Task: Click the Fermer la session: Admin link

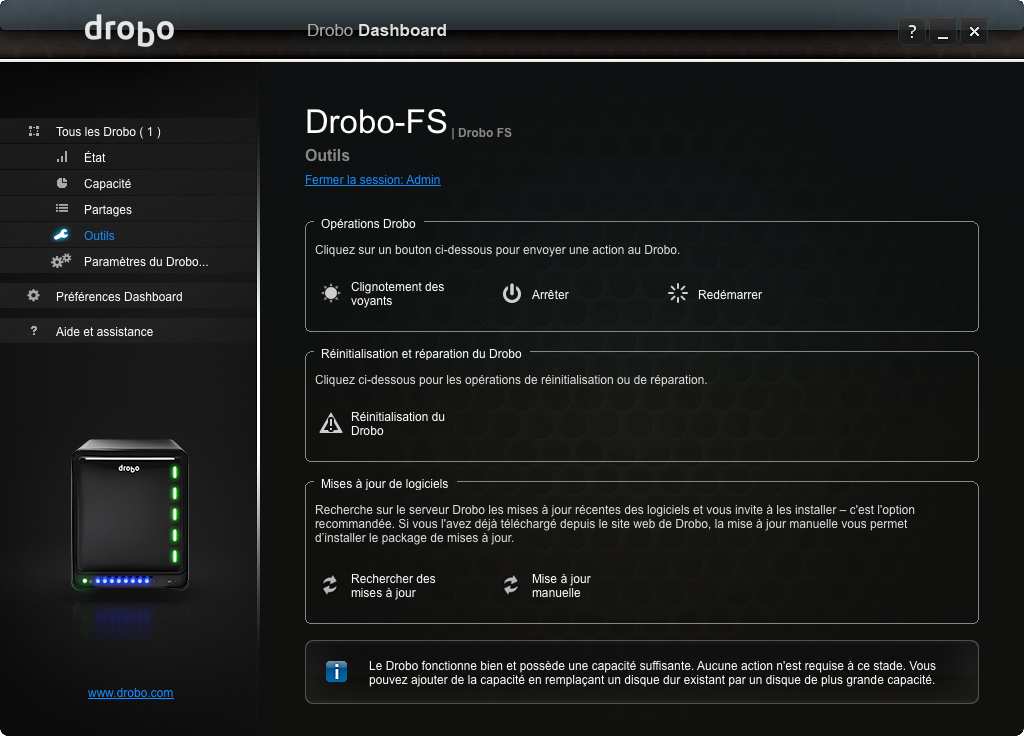Action: 372,180
